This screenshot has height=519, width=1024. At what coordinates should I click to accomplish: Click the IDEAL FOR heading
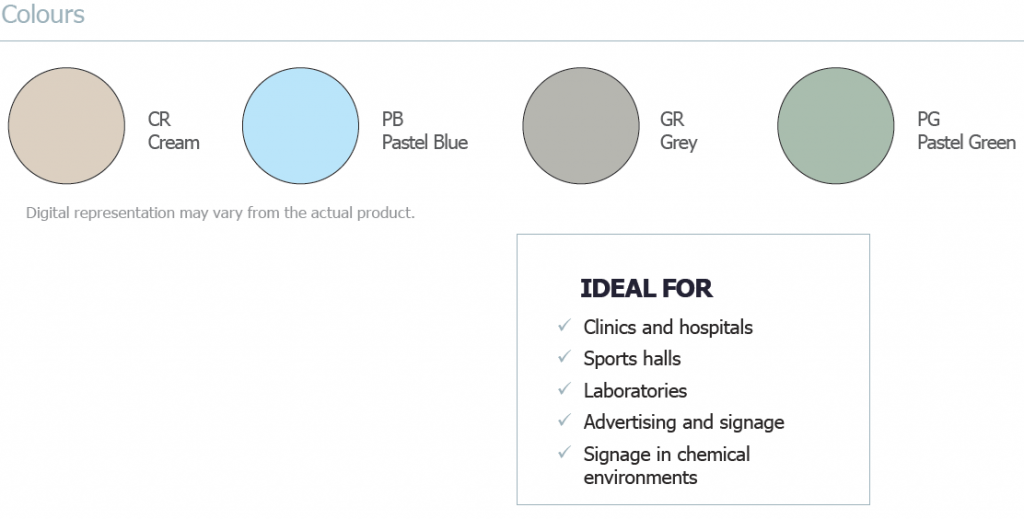pos(646,289)
